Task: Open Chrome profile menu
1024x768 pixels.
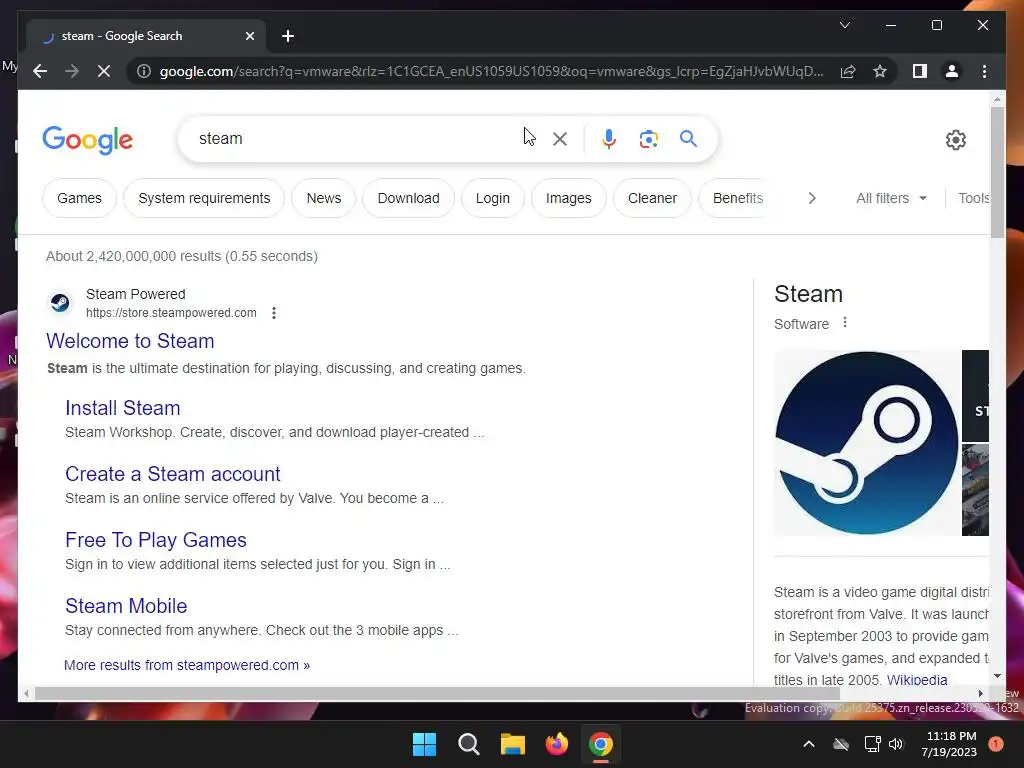Action: coord(952,71)
